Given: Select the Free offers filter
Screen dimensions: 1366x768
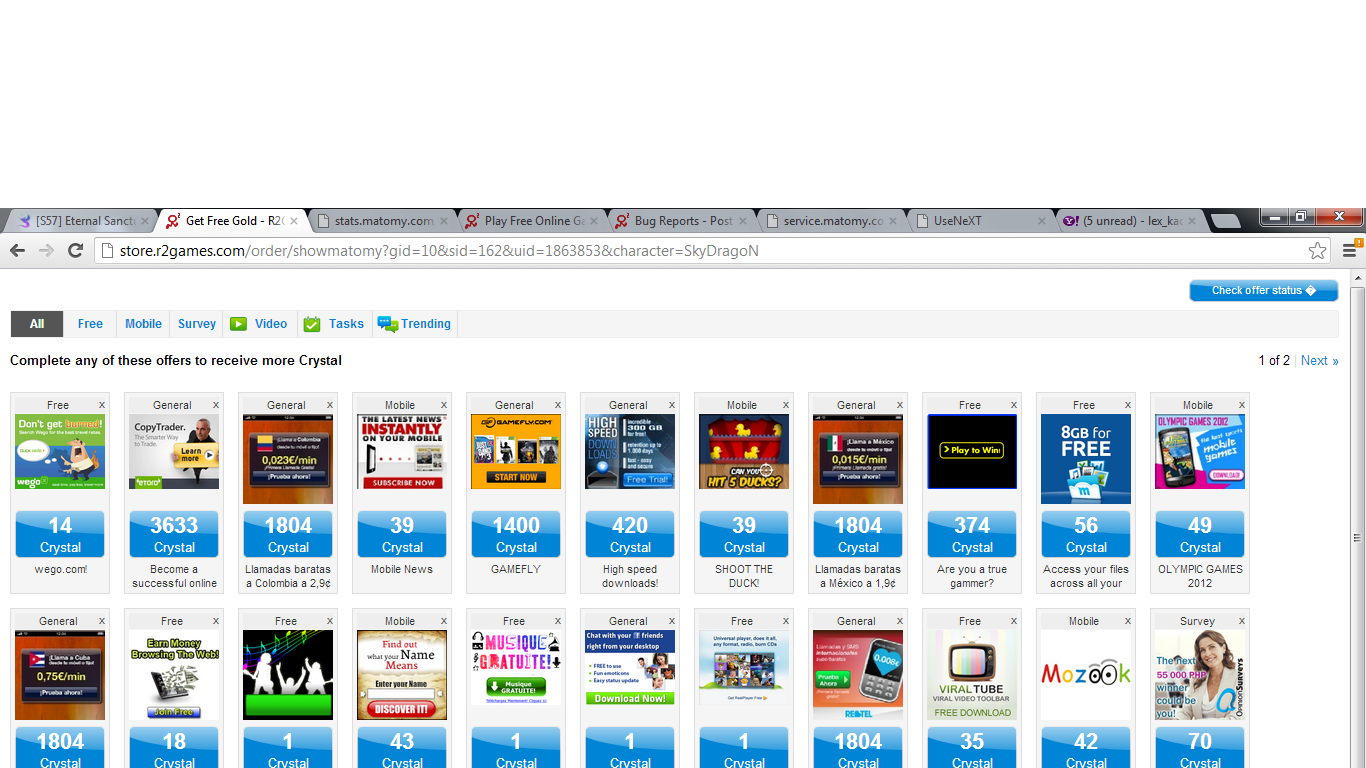Looking at the screenshot, I should (x=90, y=324).
